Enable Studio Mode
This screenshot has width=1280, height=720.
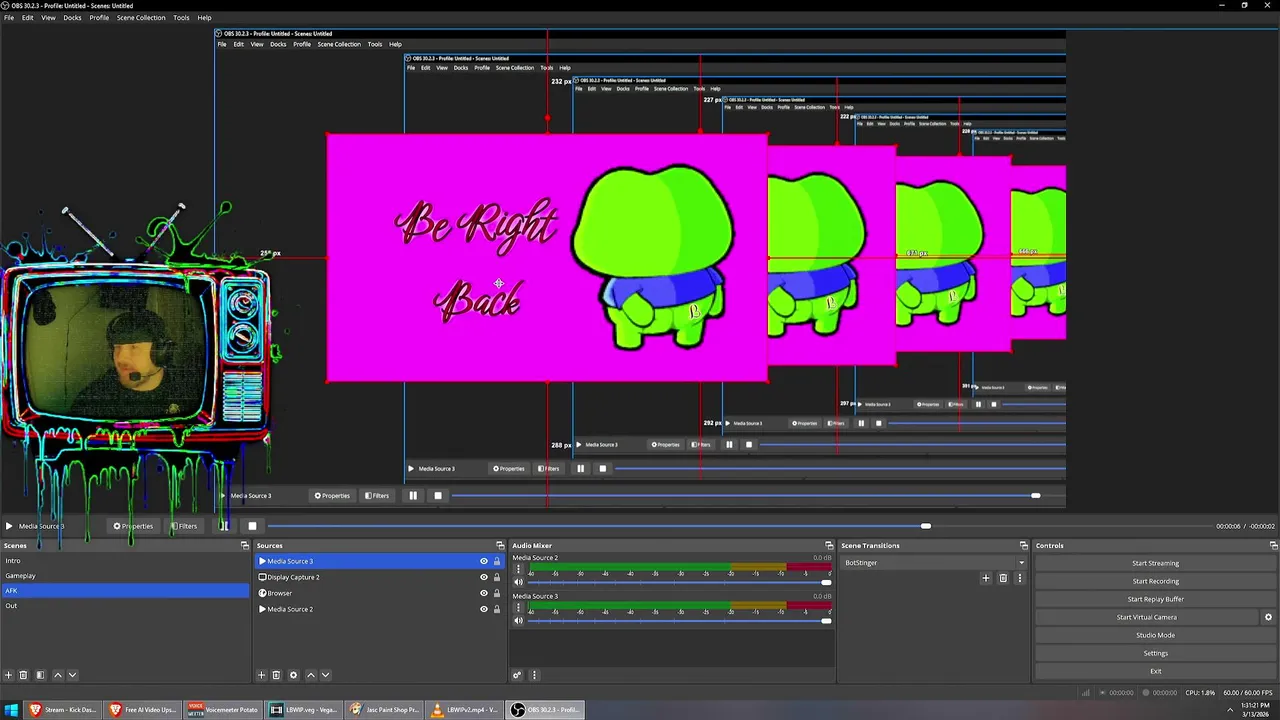pos(1155,635)
